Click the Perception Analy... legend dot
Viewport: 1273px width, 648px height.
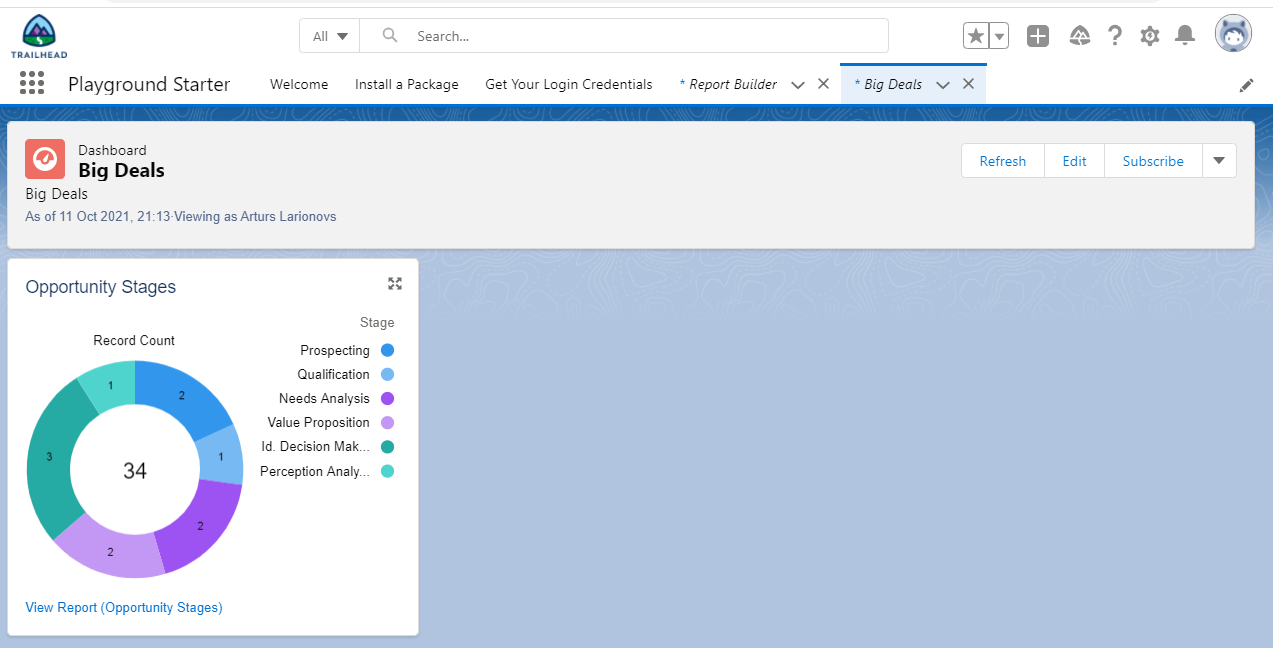tap(387, 471)
